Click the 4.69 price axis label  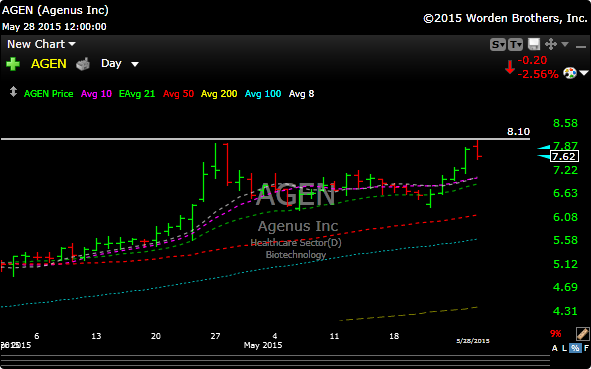tap(565, 288)
